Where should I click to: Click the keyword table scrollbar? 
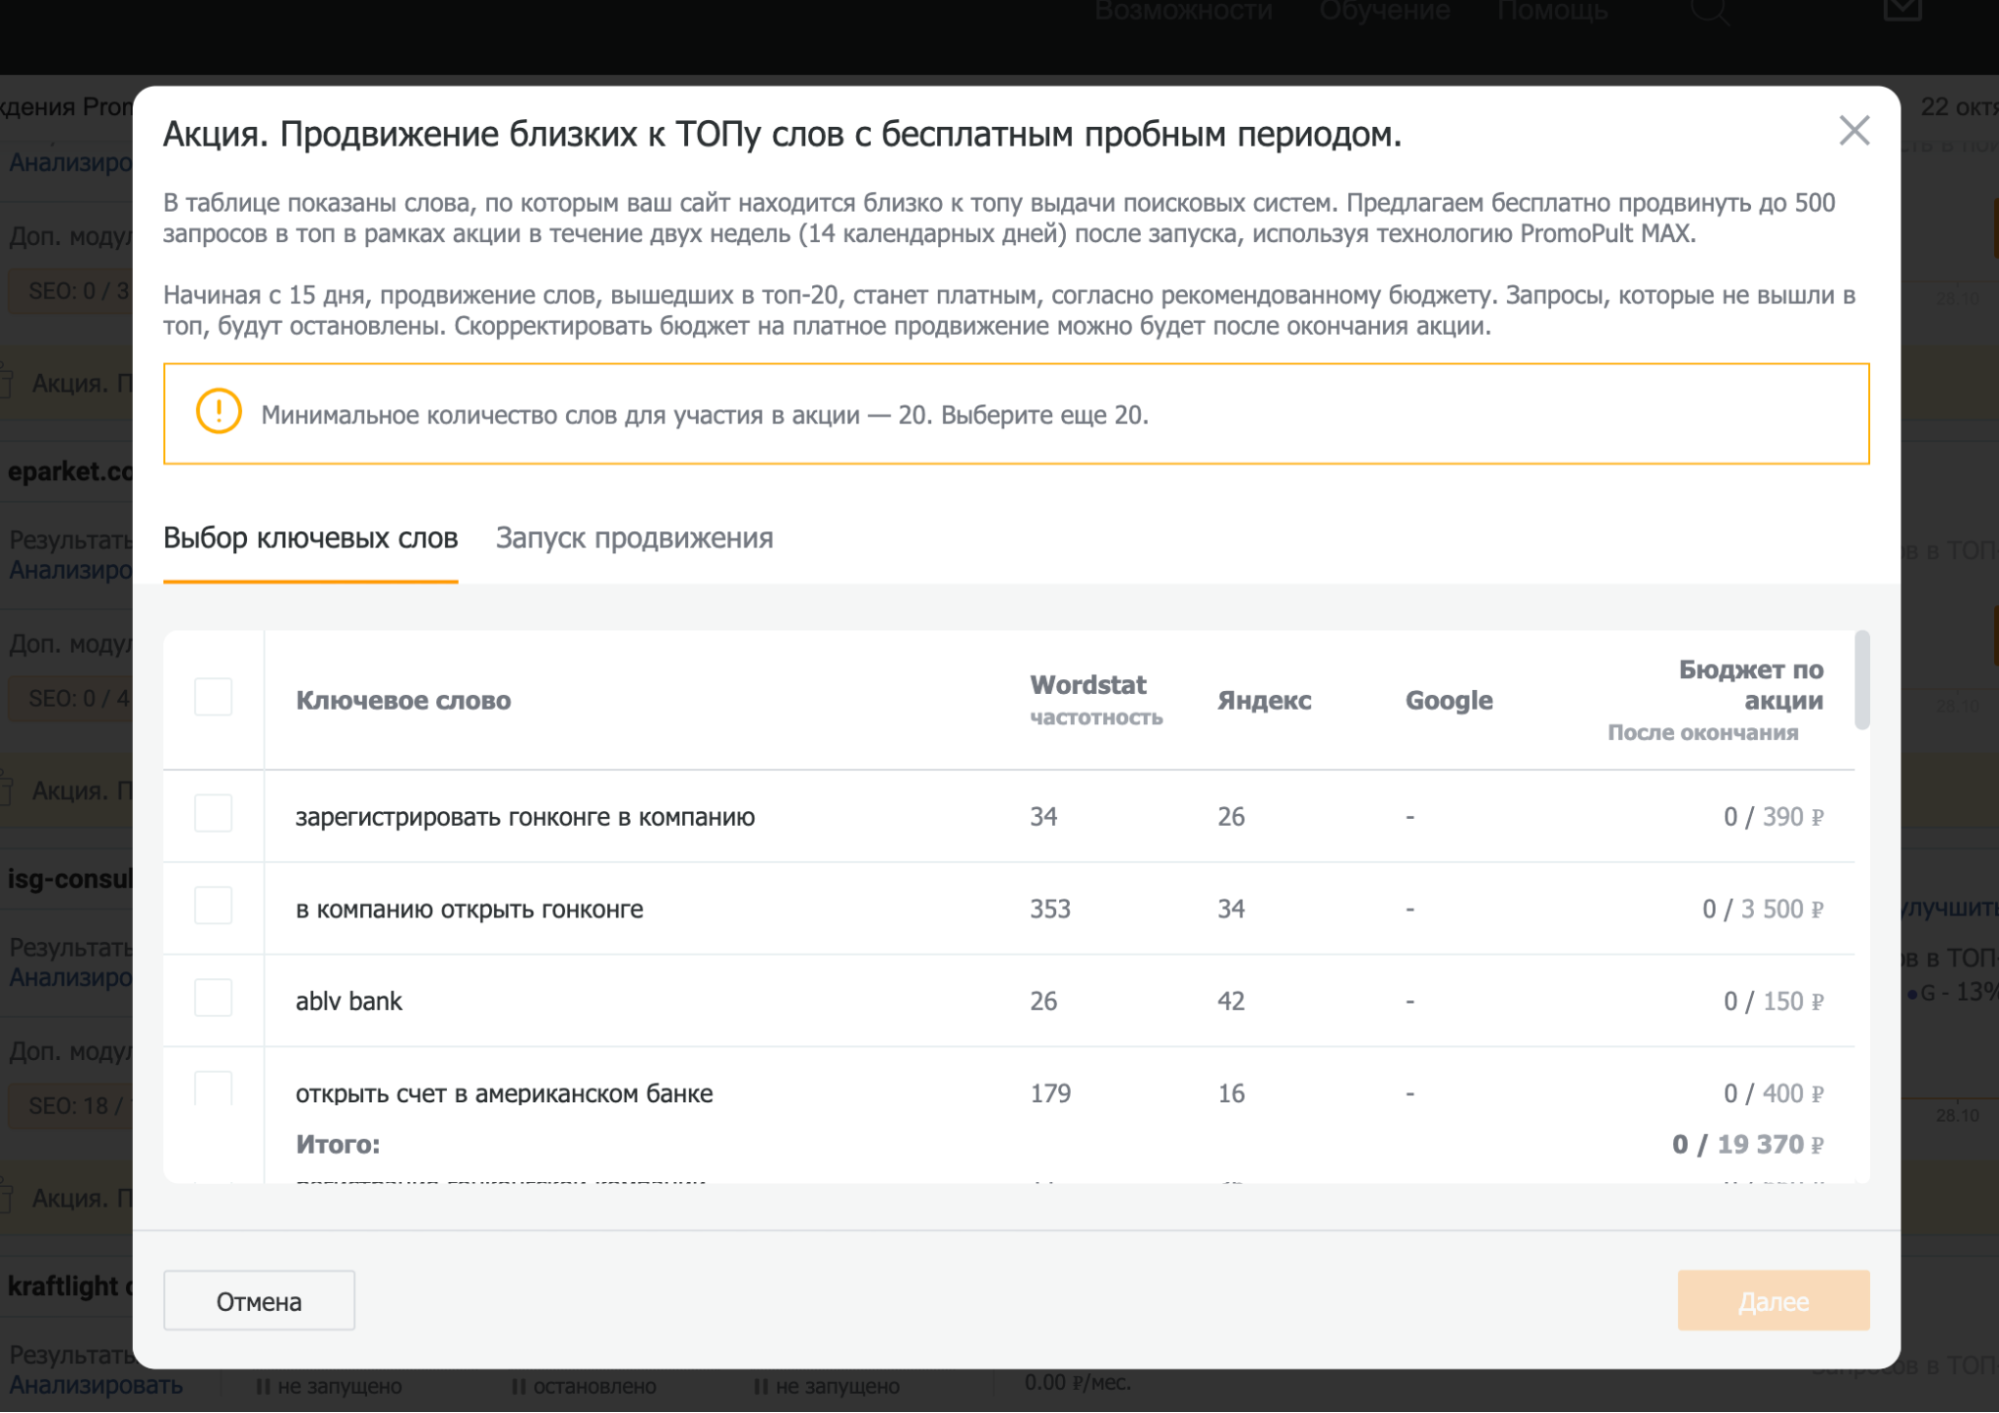[1861, 680]
